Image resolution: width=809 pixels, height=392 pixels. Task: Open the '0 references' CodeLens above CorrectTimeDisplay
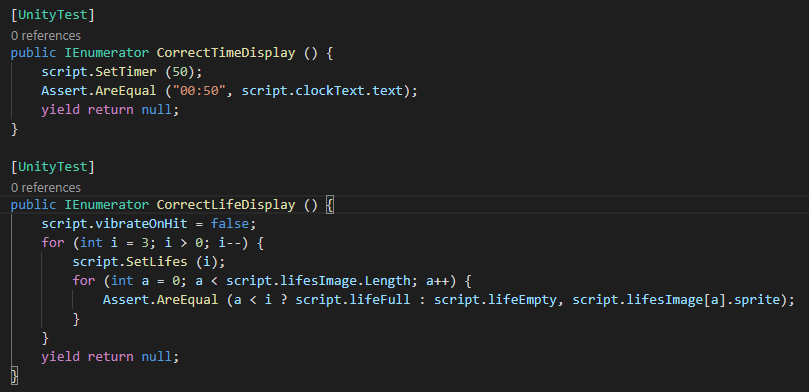pyautogui.click(x=46, y=35)
